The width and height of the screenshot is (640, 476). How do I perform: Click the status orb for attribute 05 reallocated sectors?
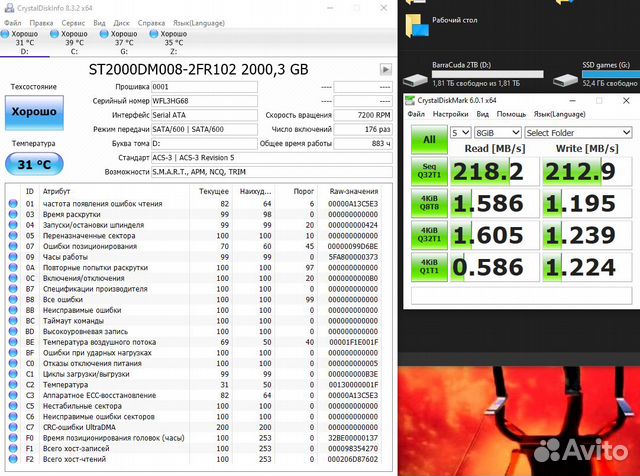[x=13, y=235]
